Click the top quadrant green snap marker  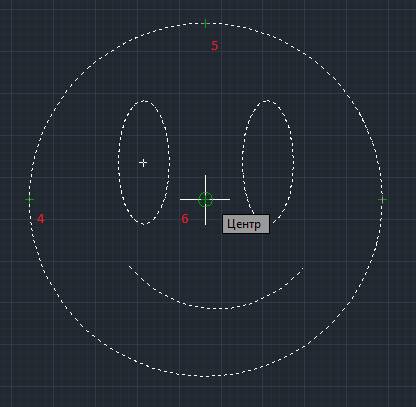205,23
